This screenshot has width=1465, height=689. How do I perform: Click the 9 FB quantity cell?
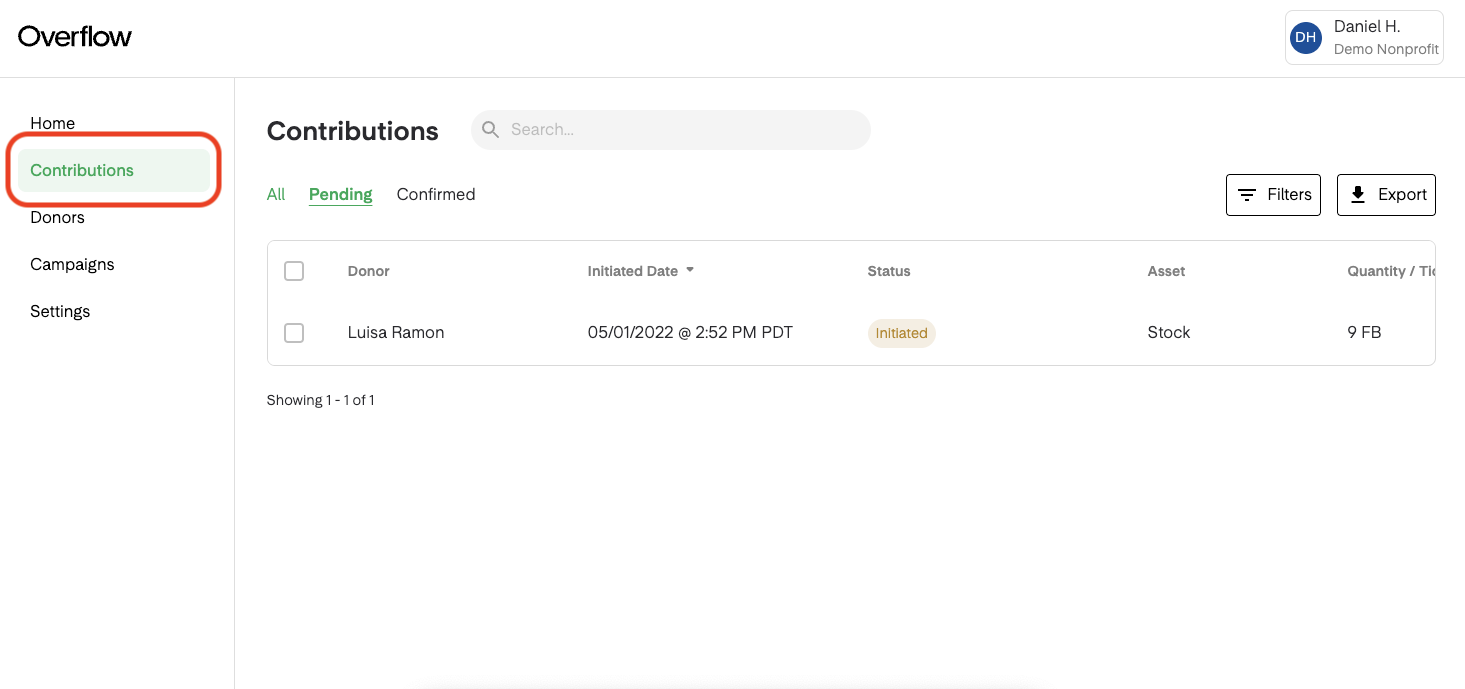[x=1364, y=332]
